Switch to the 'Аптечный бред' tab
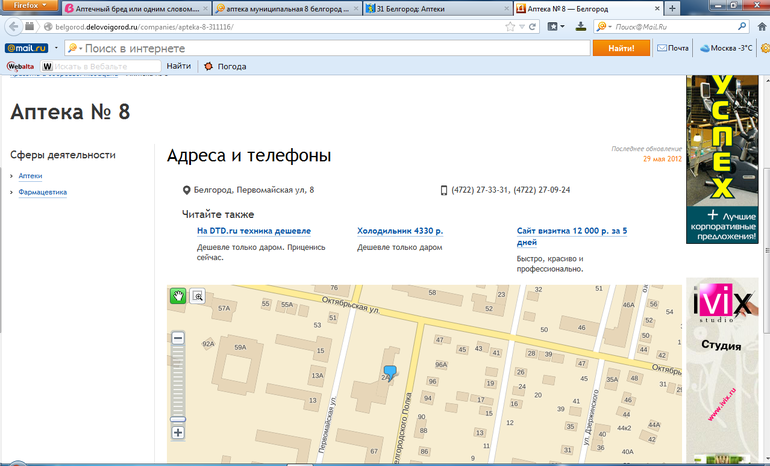 (x=137, y=9)
